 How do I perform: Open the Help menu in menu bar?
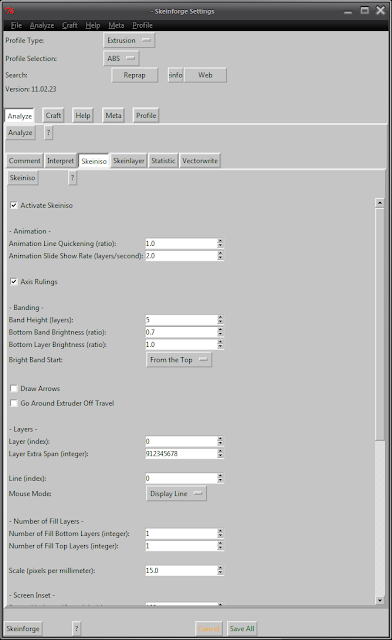93,25
